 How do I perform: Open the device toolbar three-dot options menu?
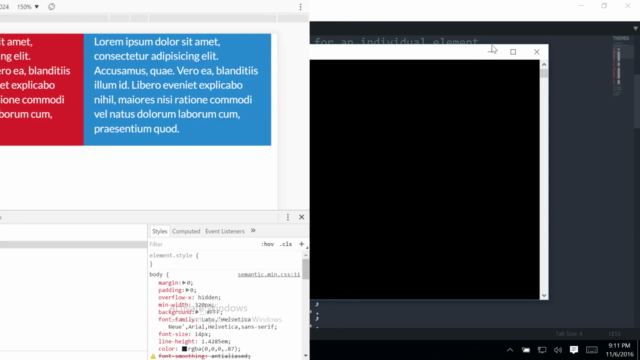(x=300, y=7)
